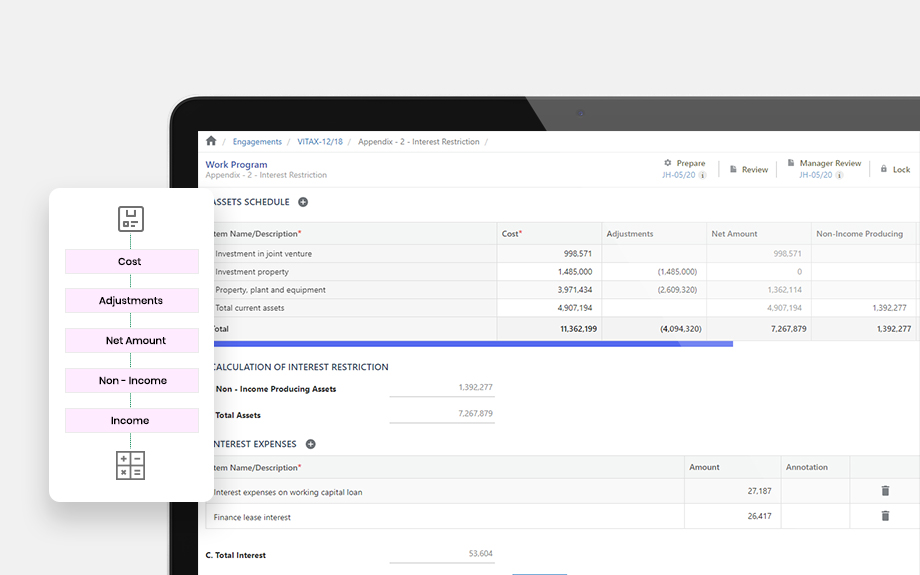Screen dimensions: 920x575
Task: Click total cost value 11,362,199
Action: click(x=579, y=329)
